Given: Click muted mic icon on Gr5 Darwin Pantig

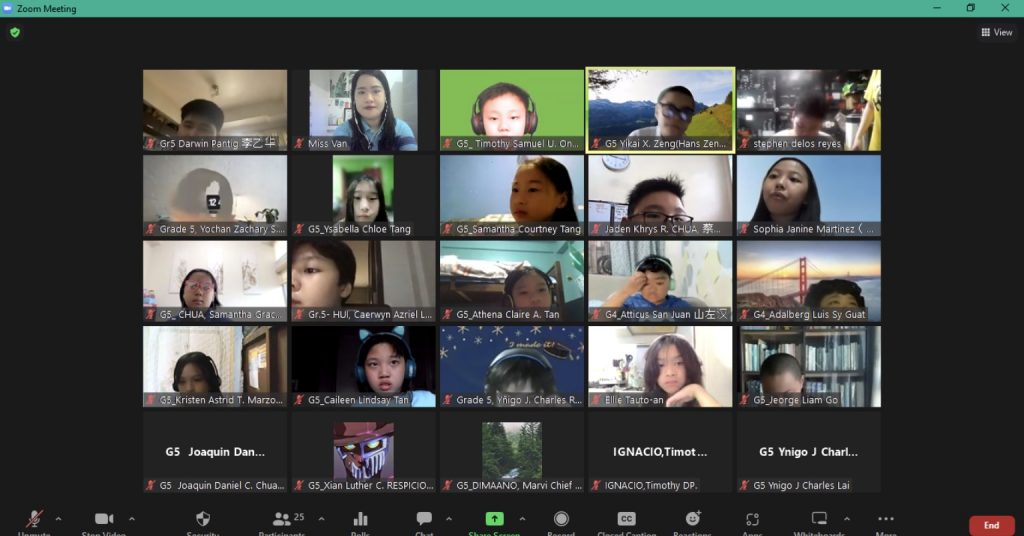Looking at the screenshot, I should pos(151,144).
